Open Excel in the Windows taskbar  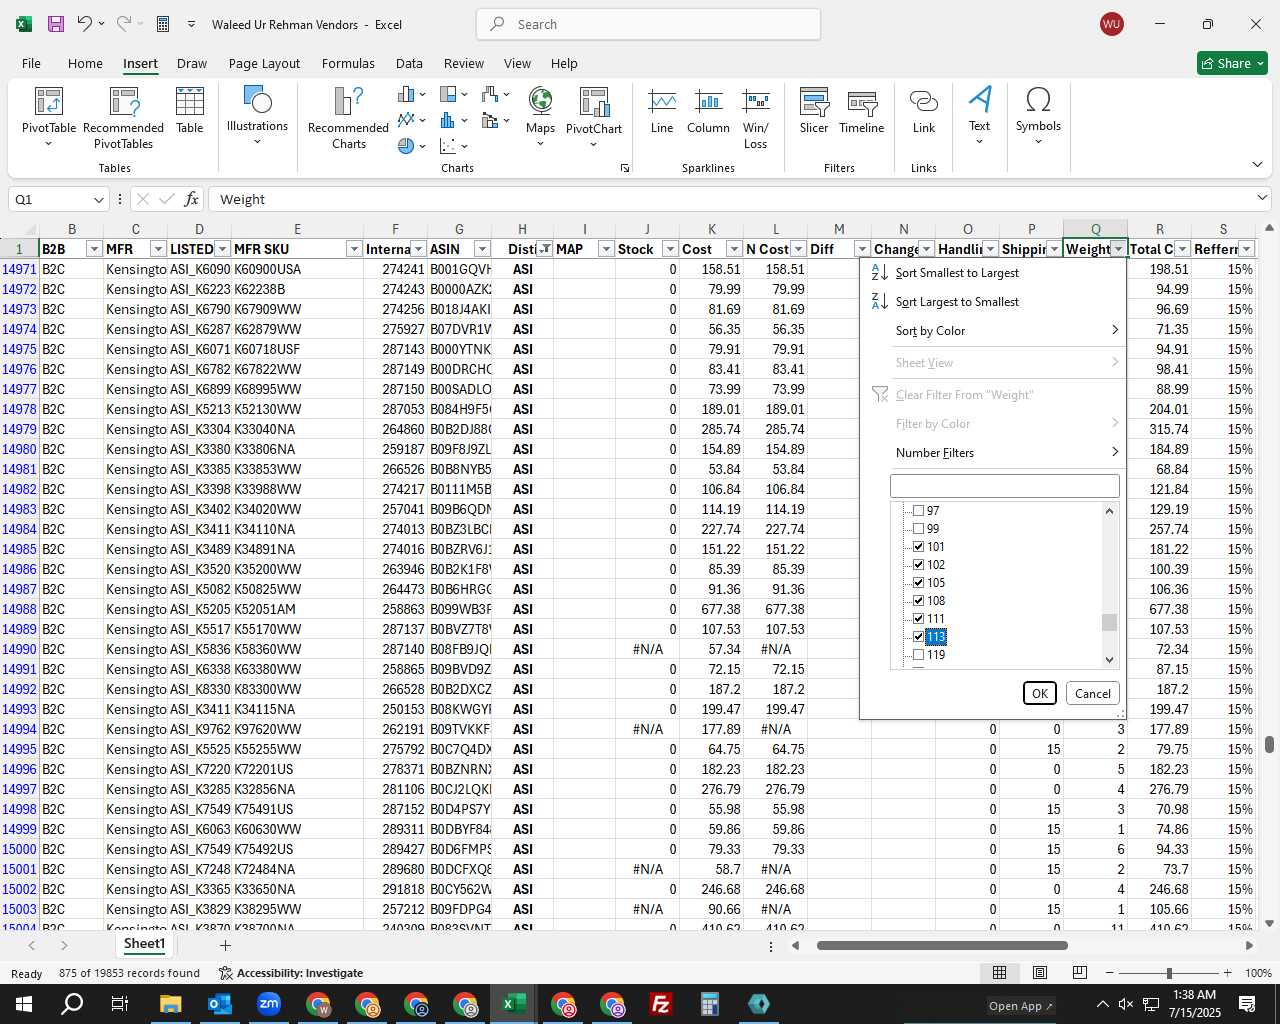514,1004
